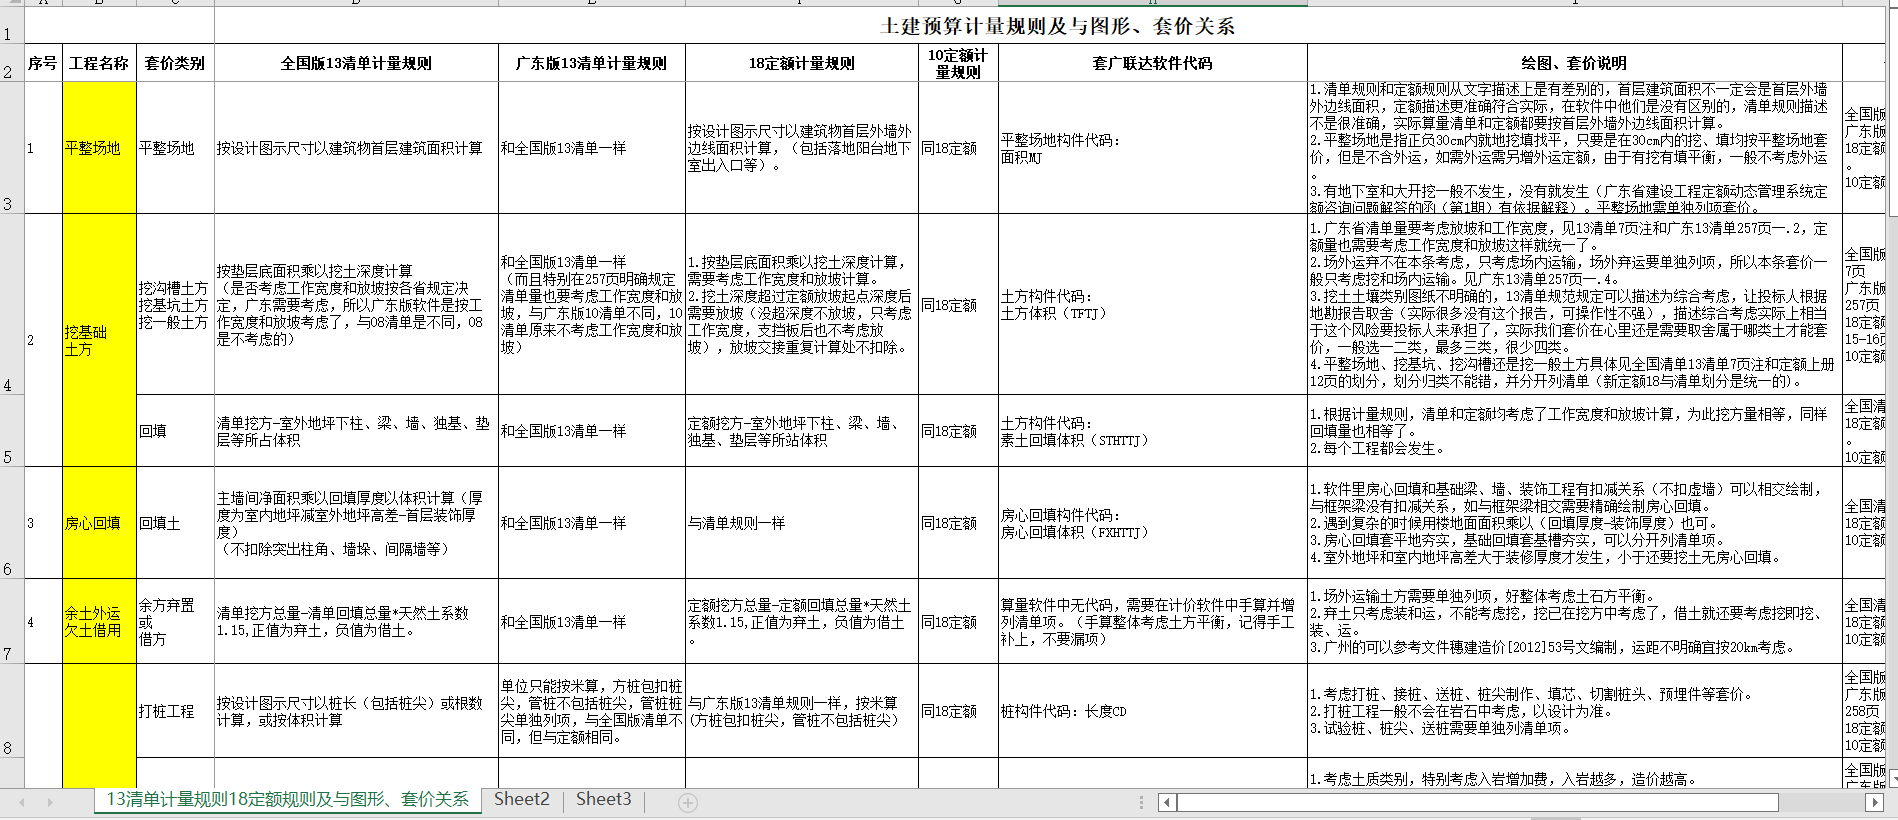Select row header 7
This screenshot has width=1898, height=820.
coord(12,621)
